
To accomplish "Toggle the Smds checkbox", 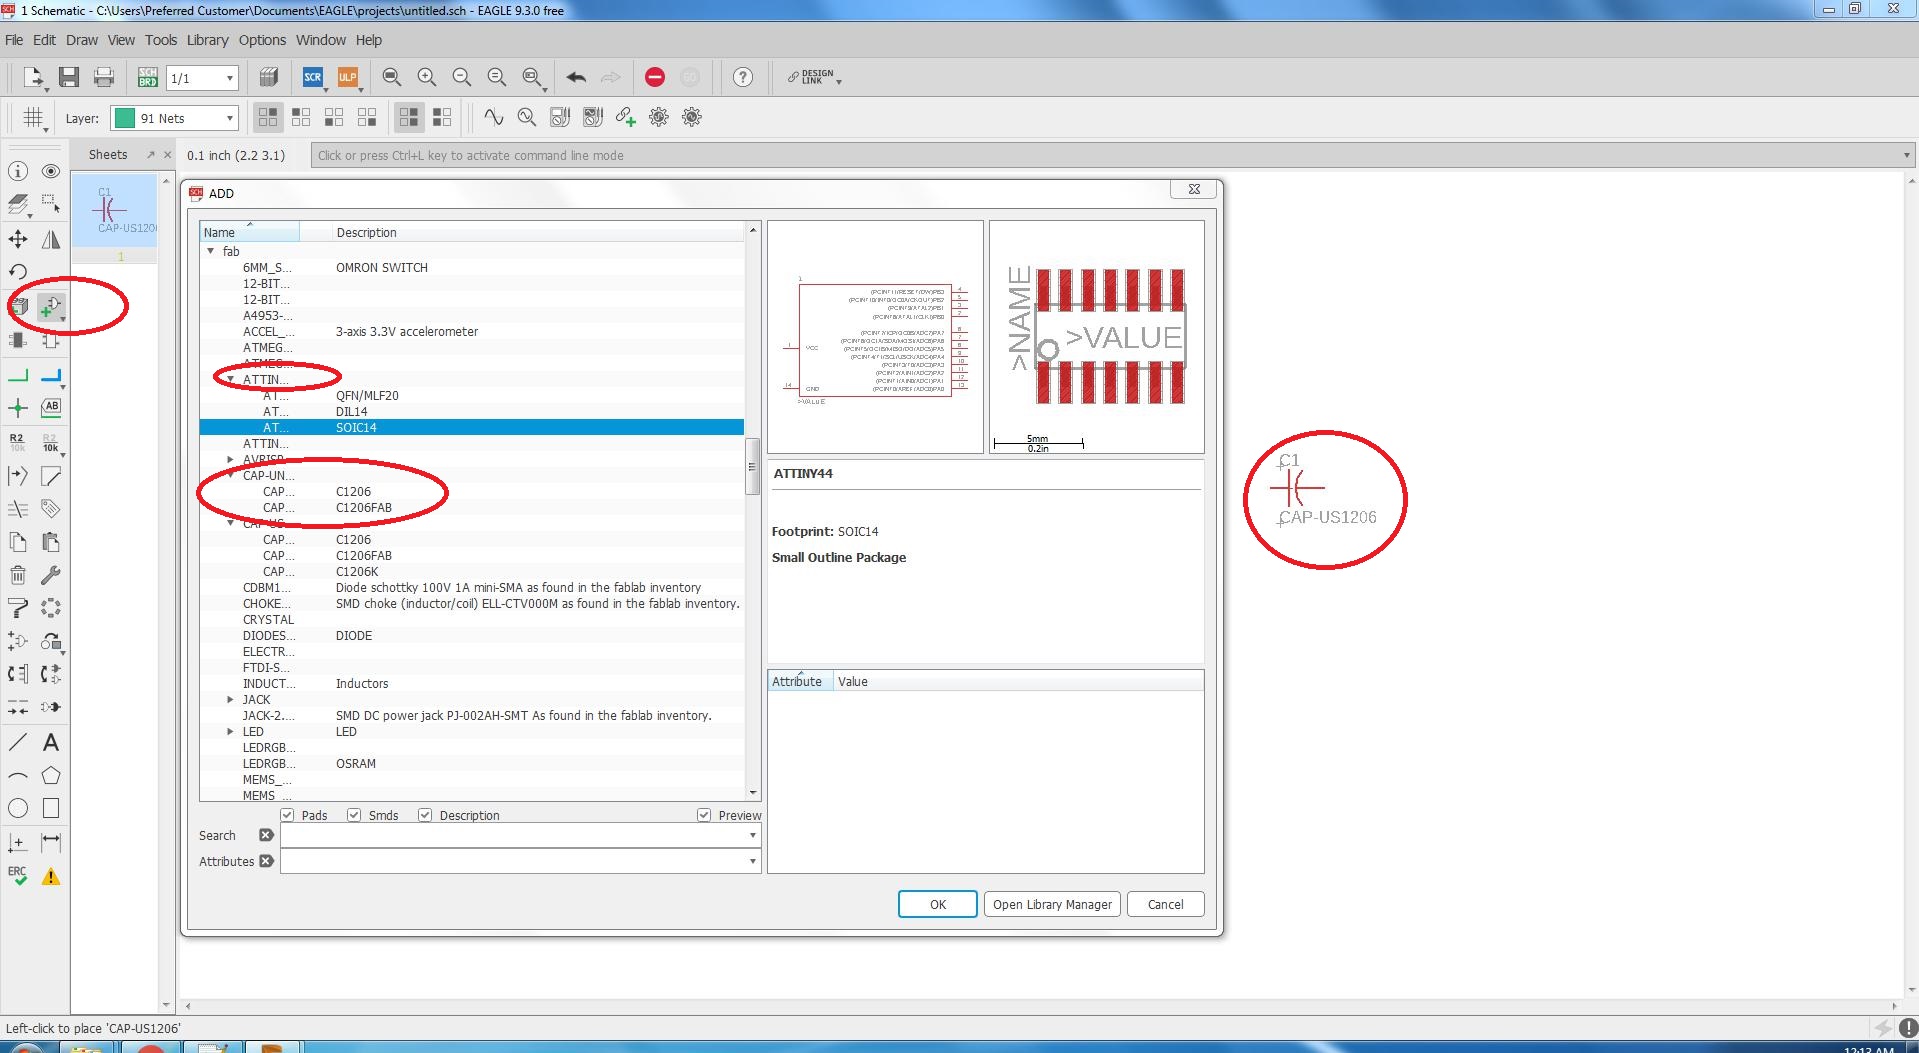I will point(354,815).
